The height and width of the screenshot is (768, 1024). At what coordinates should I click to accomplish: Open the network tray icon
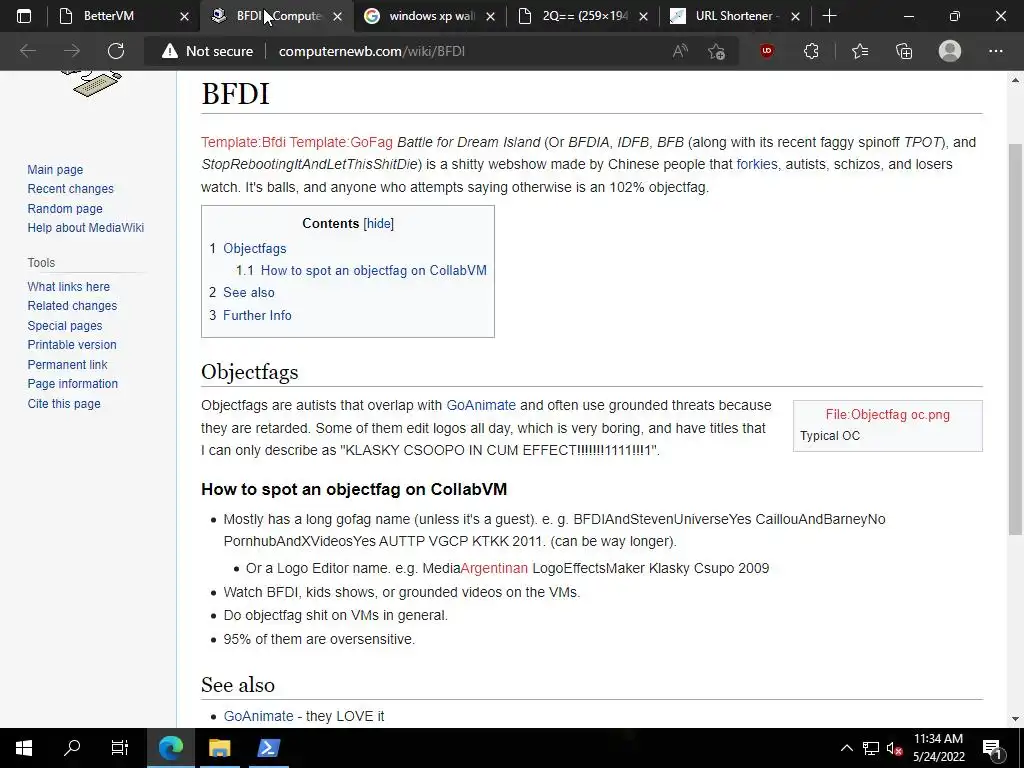[871, 748]
